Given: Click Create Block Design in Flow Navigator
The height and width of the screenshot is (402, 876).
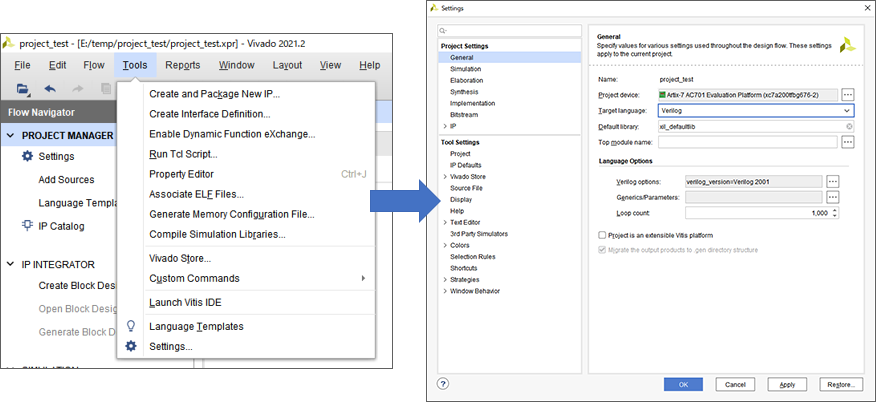Looking at the screenshot, I should pyautogui.click(x=77, y=285).
